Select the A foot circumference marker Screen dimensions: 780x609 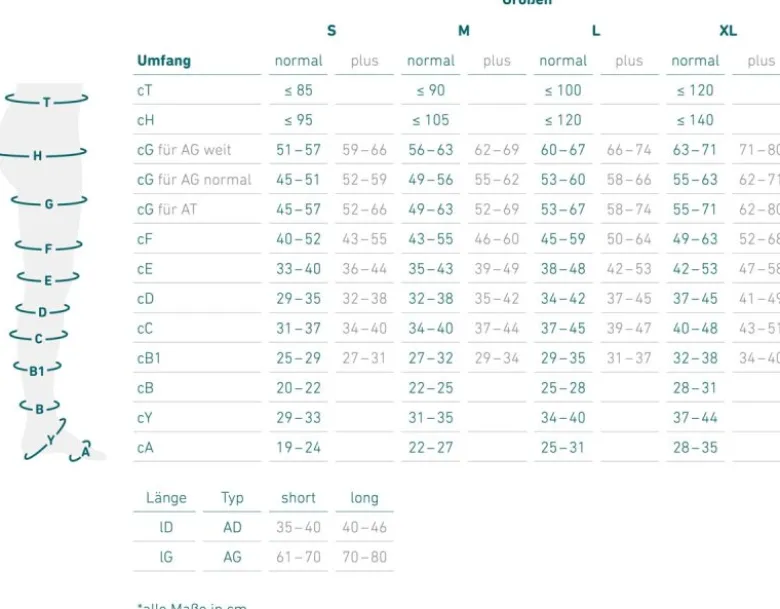(81, 451)
